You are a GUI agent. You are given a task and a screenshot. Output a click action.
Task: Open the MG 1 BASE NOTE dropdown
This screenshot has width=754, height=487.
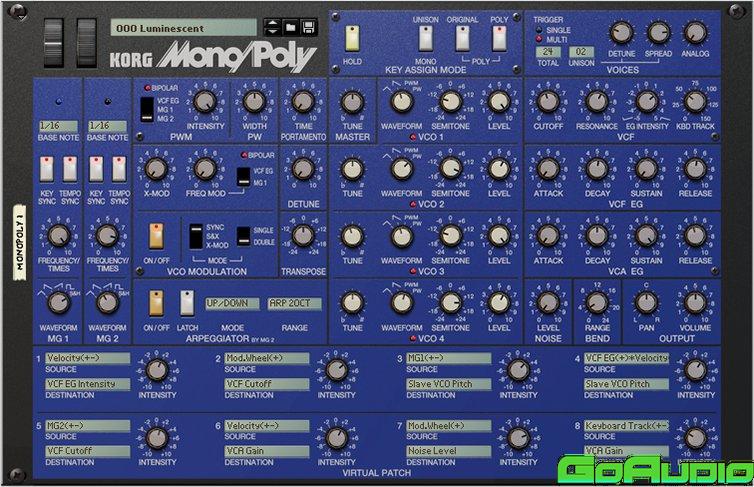tap(58, 126)
